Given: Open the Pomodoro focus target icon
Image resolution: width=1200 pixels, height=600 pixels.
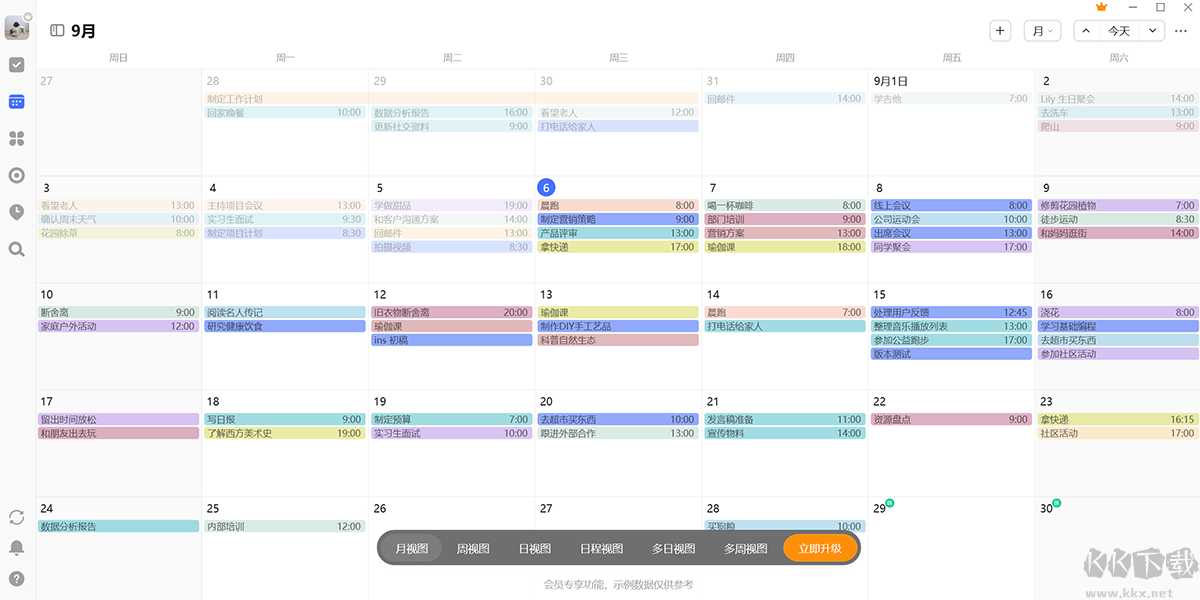Looking at the screenshot, I should [16, 175].
